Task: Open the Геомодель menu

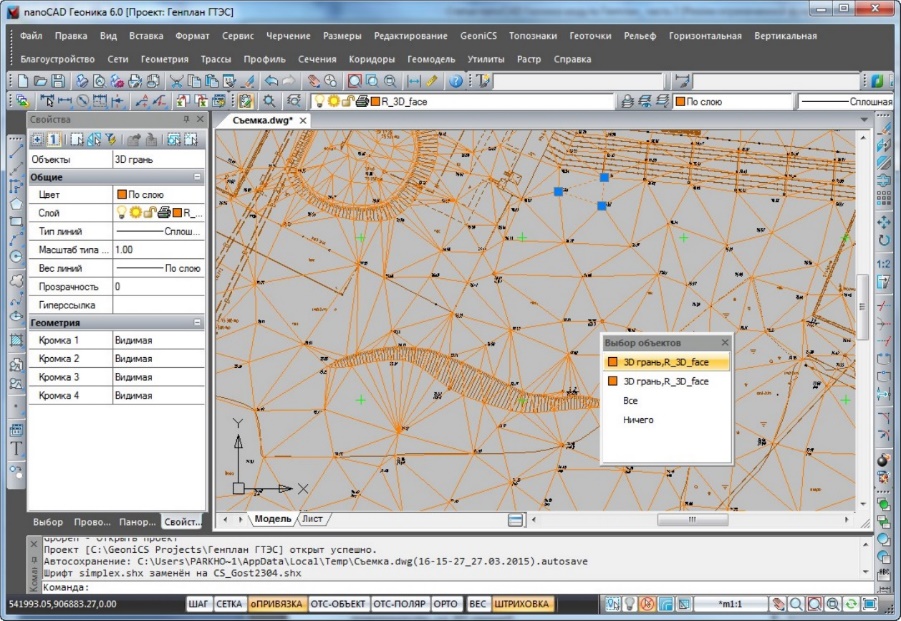Action: pos(431,59)
